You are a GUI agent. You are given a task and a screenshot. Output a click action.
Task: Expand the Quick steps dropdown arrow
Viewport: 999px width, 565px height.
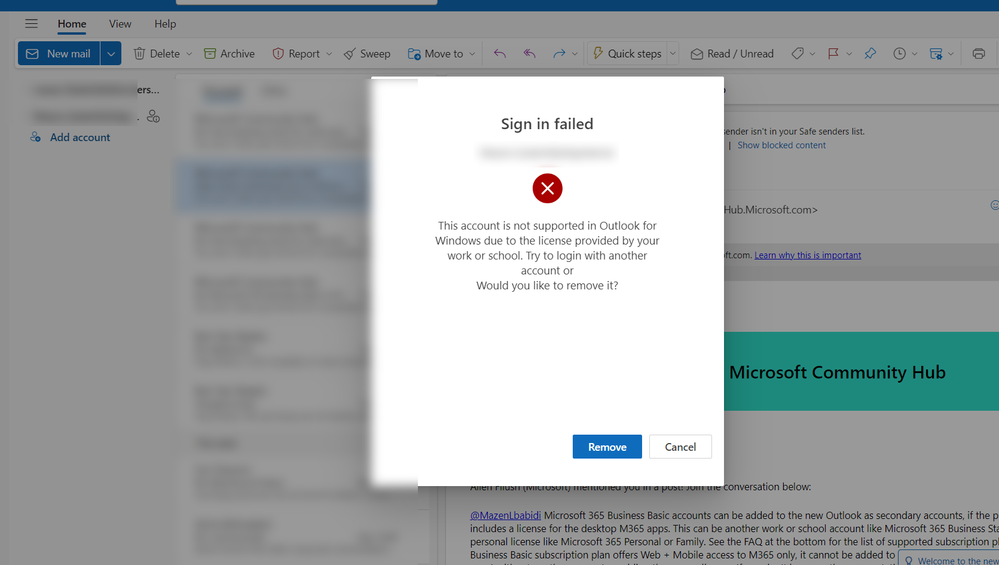click(x=673, y=54)
